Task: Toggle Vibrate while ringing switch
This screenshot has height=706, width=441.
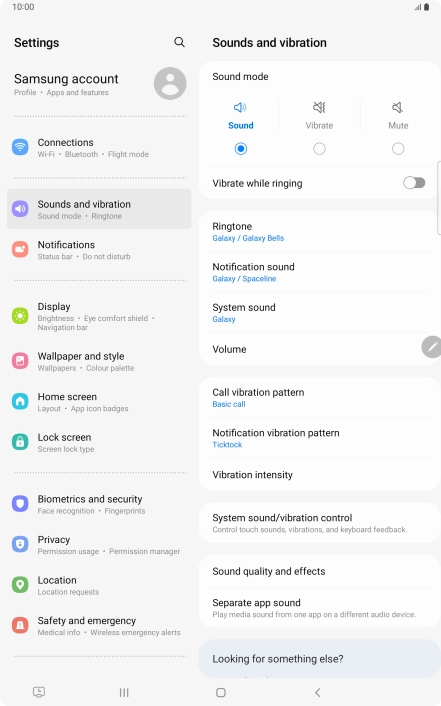Action: tap(414, 183)
